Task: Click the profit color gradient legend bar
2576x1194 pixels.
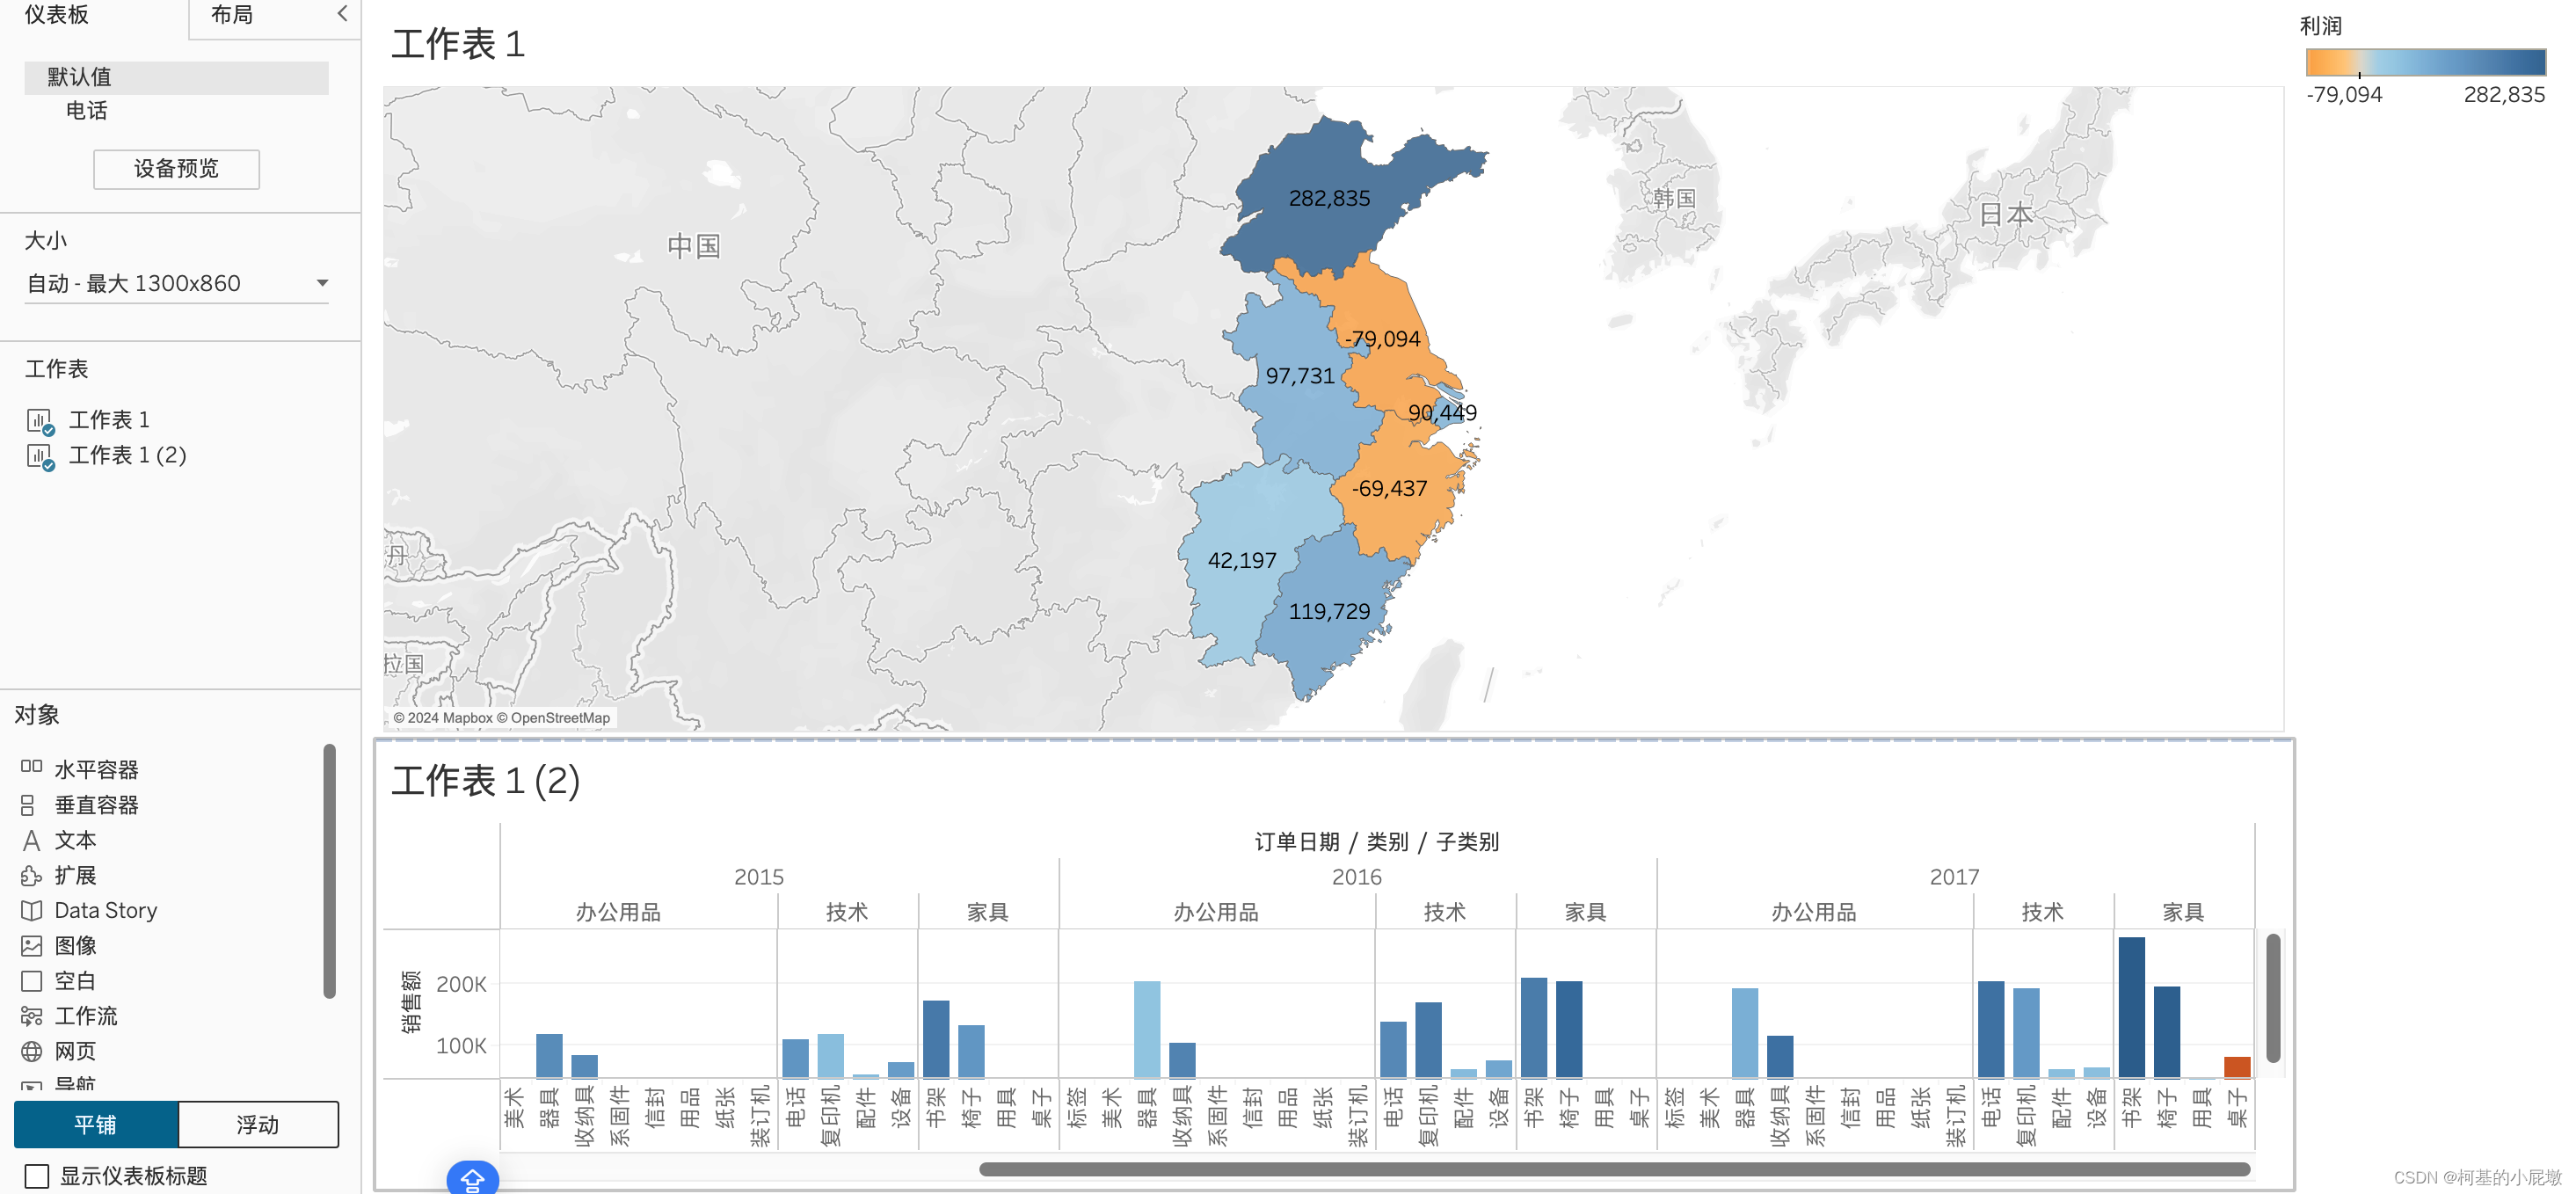Action: click(x=2424, y=62)
